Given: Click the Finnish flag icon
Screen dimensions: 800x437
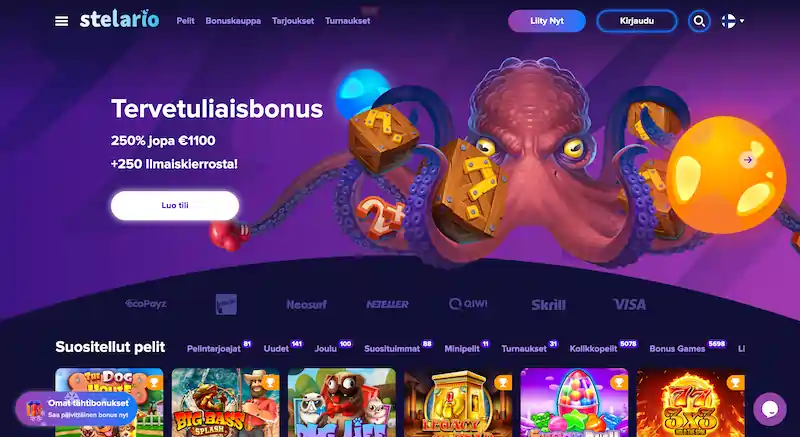Looking at the screenshot, I should click(728, 21).
